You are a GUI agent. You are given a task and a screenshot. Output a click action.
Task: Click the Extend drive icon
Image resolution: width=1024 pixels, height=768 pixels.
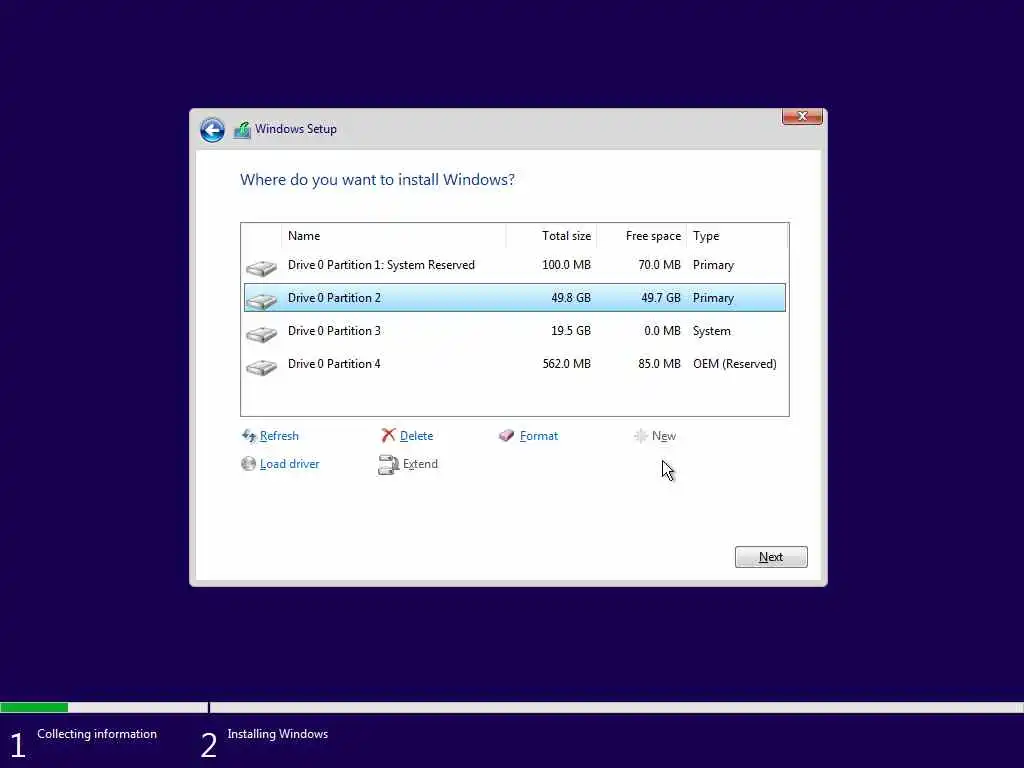coord(389,464)
